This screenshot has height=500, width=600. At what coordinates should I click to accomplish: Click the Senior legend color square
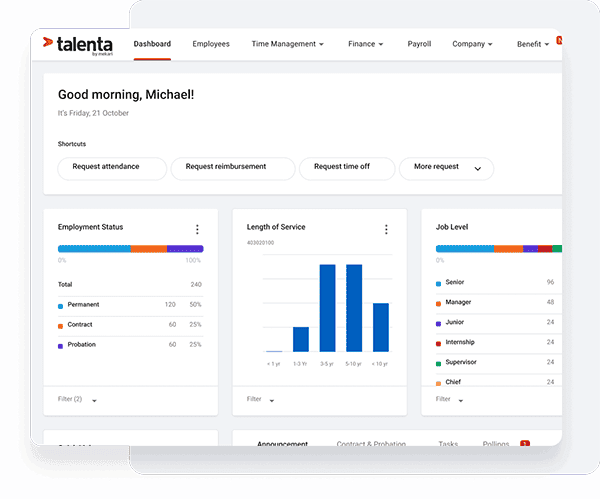coord(439,284)
